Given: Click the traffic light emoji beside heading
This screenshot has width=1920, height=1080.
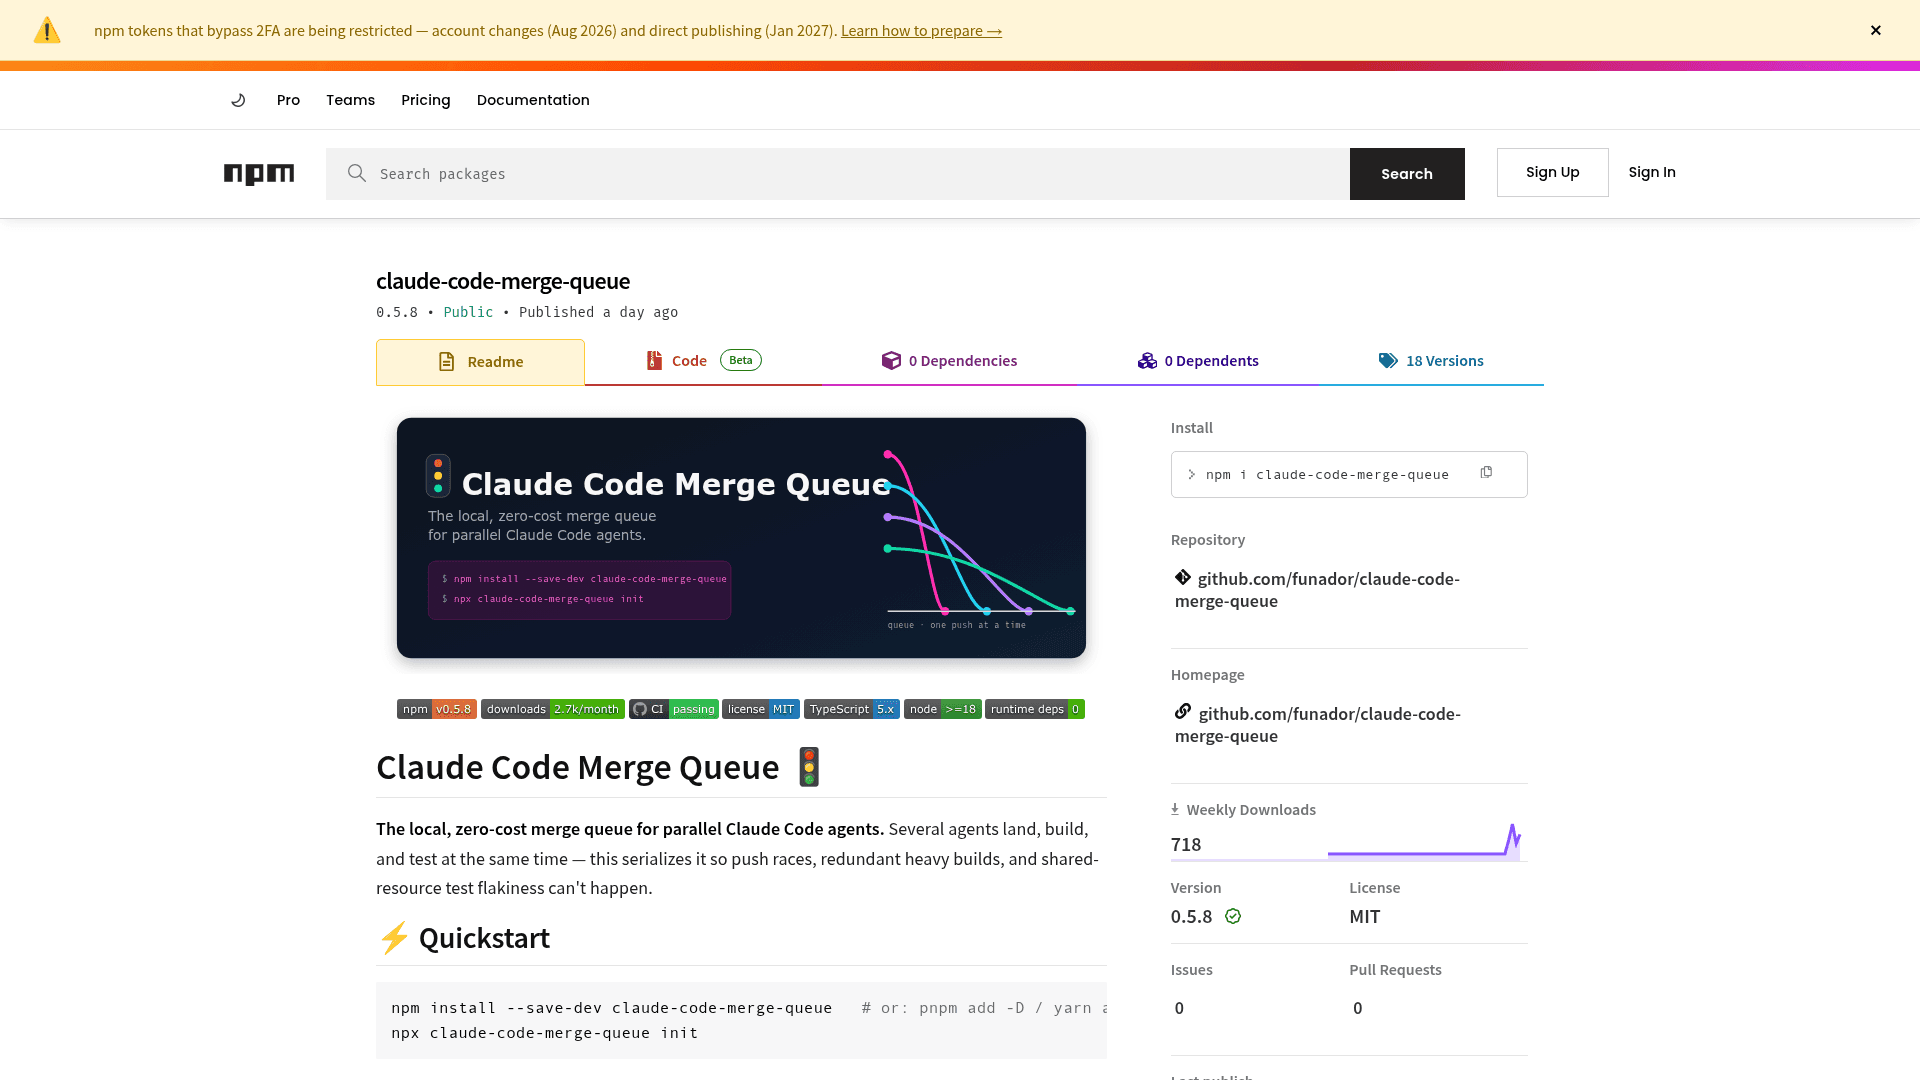Looking at the screenshot, I should (x=808, y=767).
